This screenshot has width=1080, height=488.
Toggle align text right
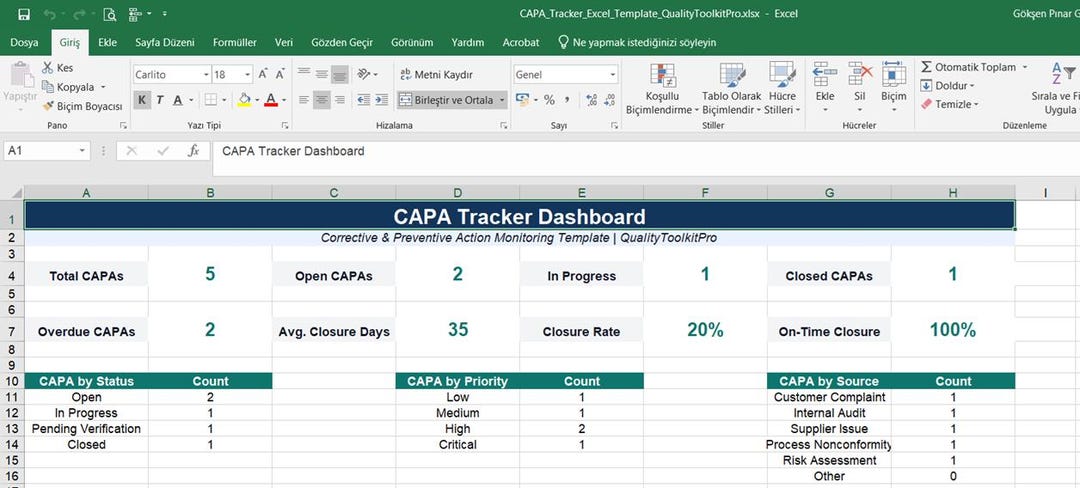[x=340, y=100]
